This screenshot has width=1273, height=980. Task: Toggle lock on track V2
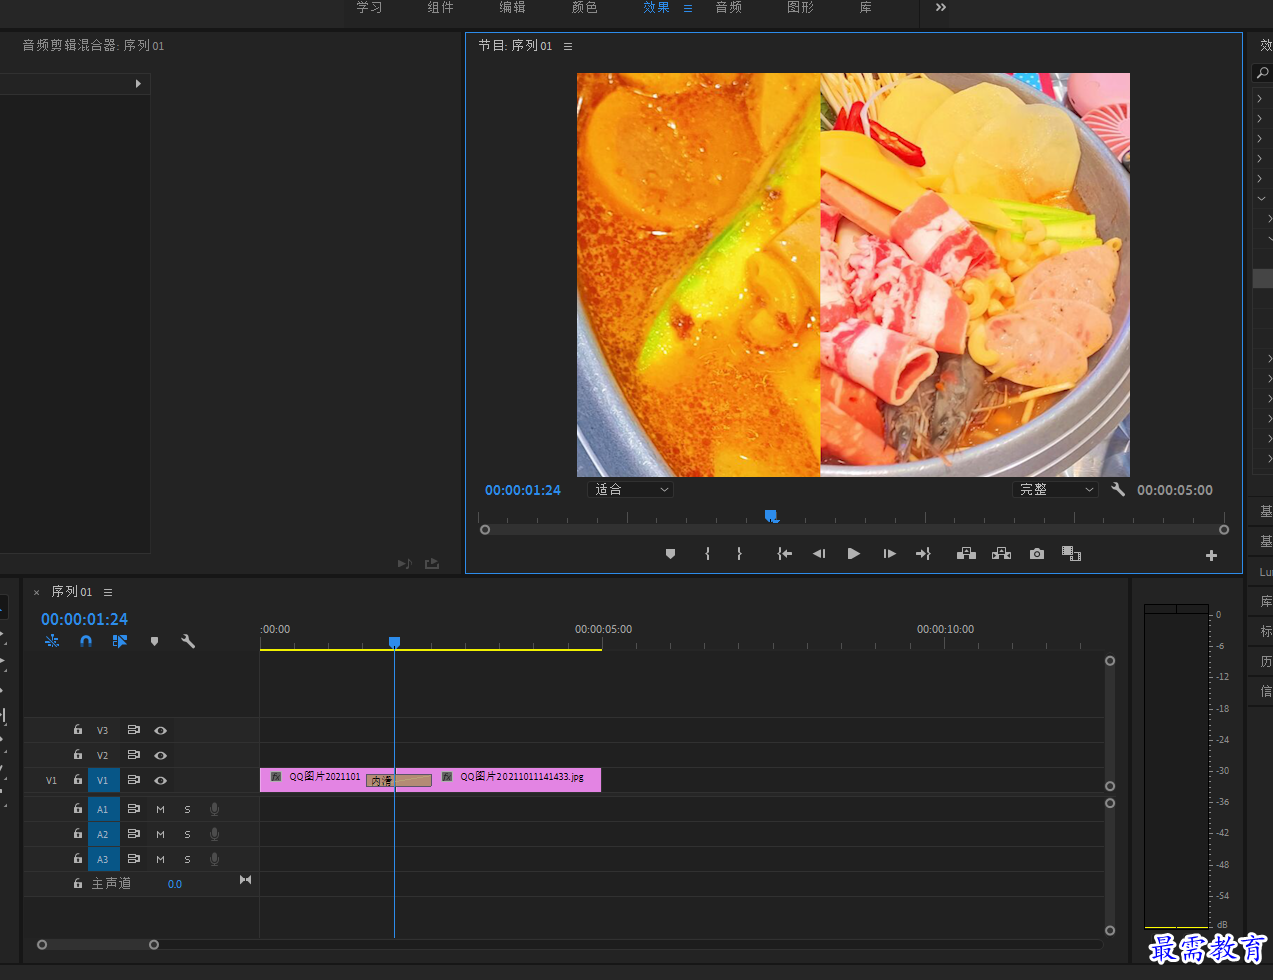click(78, 755)
